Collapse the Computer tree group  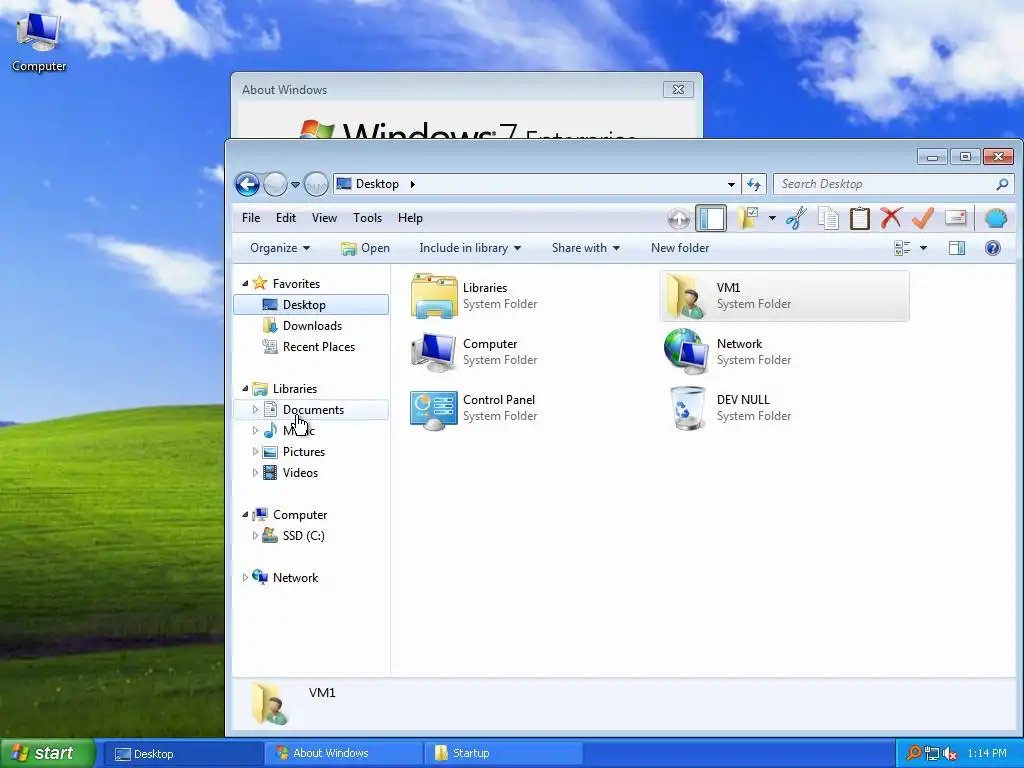tap(245, 515)
